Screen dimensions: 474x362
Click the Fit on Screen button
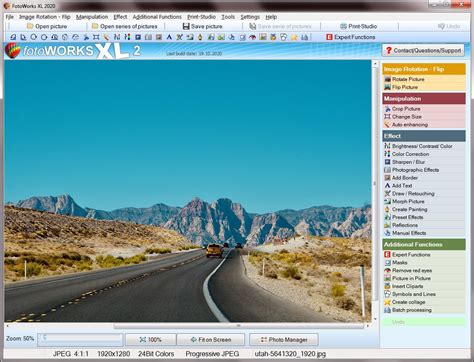[x=211, y=340]
